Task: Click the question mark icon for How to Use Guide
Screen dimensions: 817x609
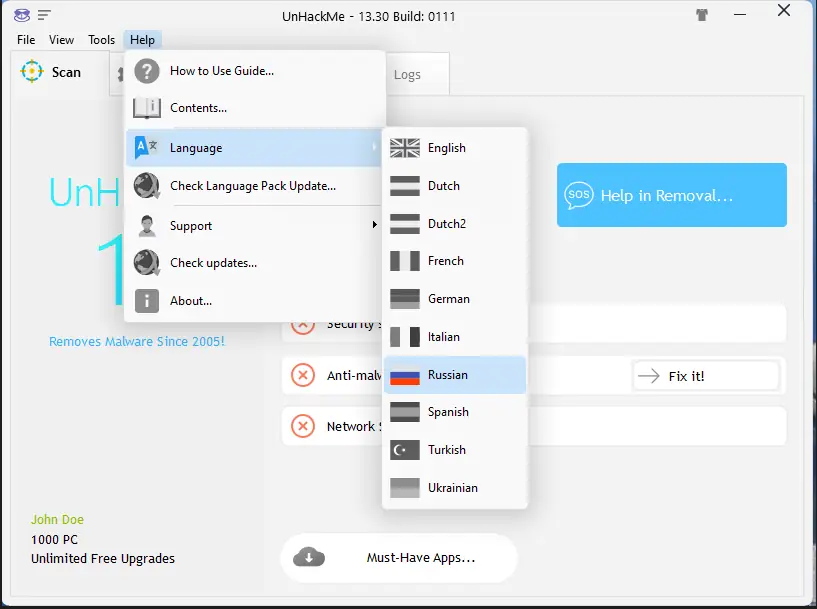Action: pyautogui.click(x=147, y=71)
